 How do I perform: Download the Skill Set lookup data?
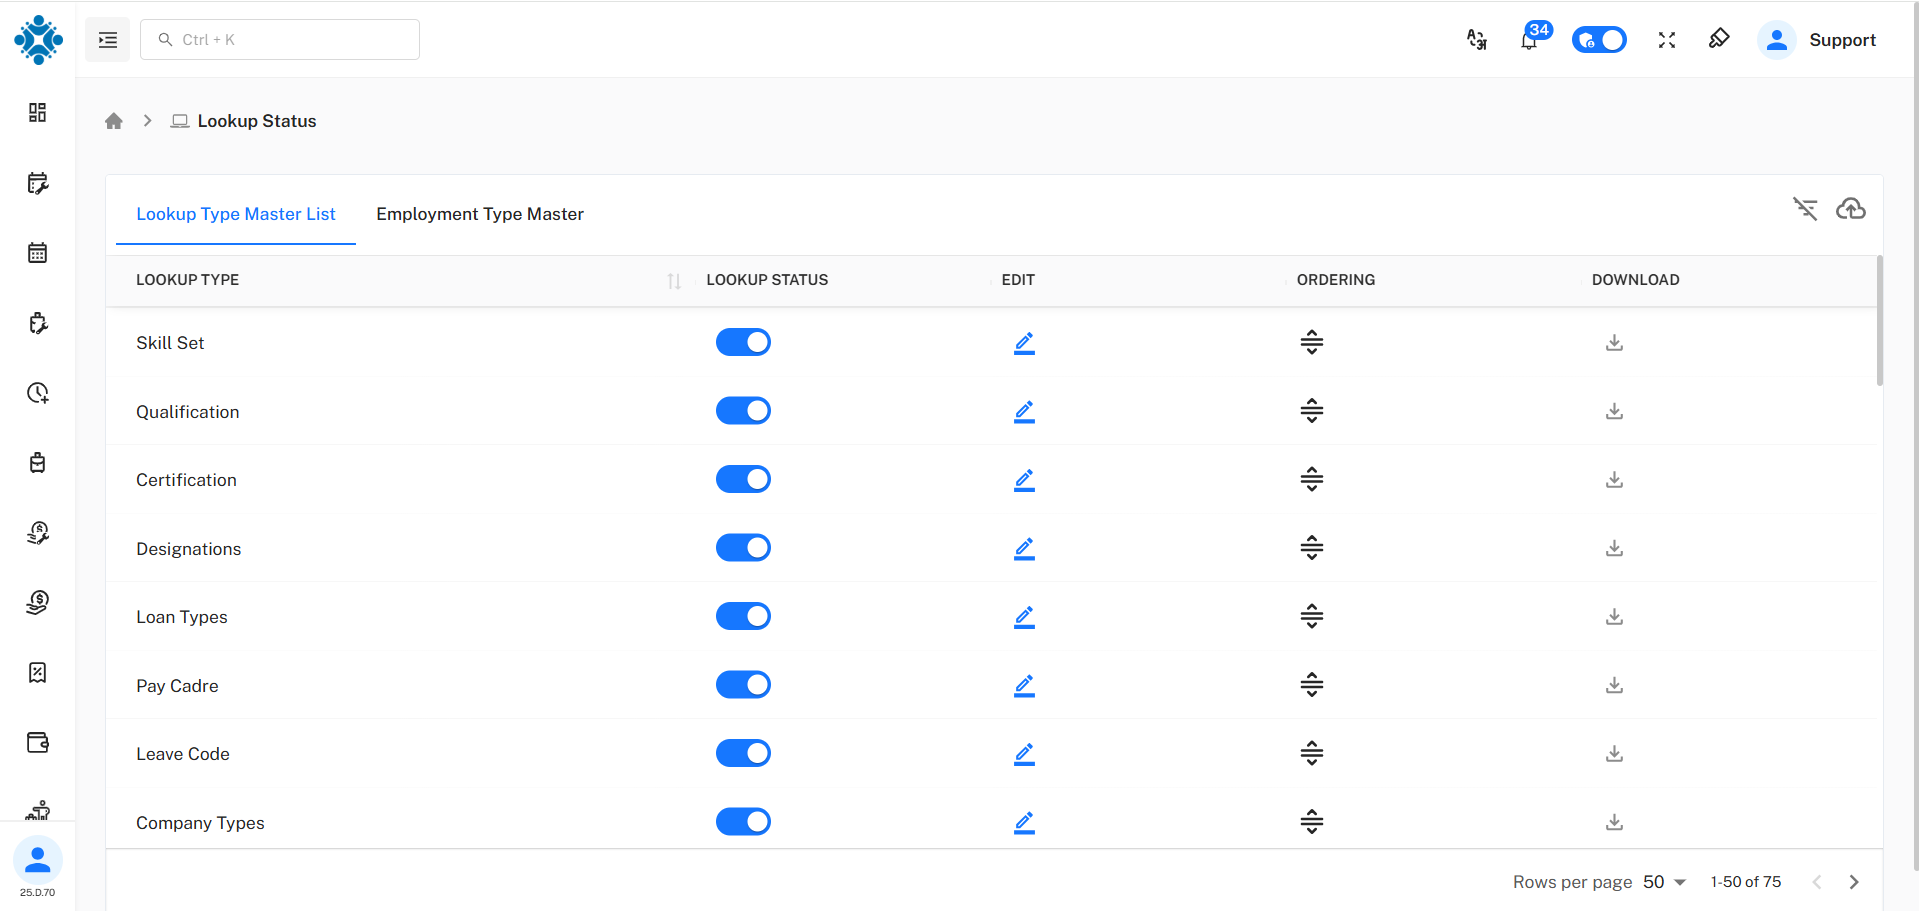point(1613,342)
